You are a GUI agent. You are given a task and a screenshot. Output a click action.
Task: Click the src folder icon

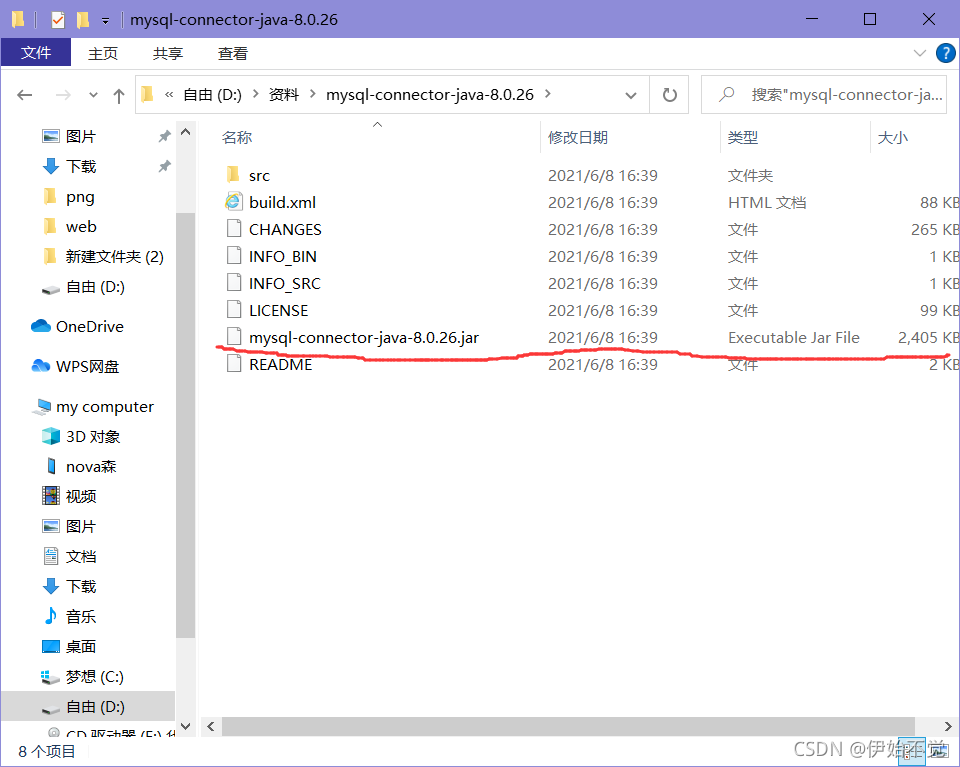pyautogui.click(x=233, y=175)
